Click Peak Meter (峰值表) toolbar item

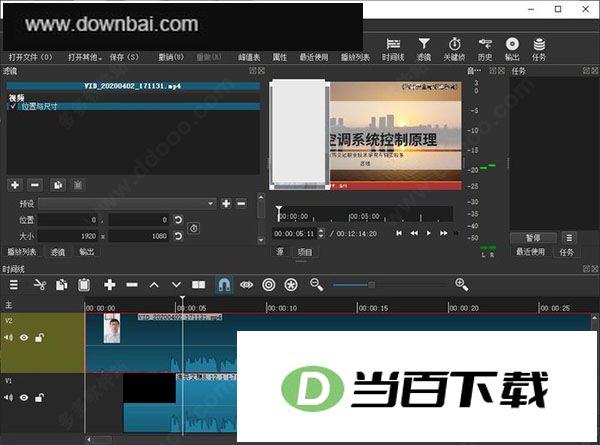(x=249, y=57)
